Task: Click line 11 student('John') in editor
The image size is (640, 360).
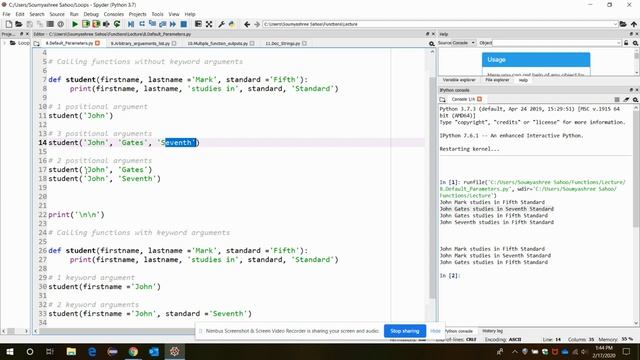Action: (x=80, y=116)
